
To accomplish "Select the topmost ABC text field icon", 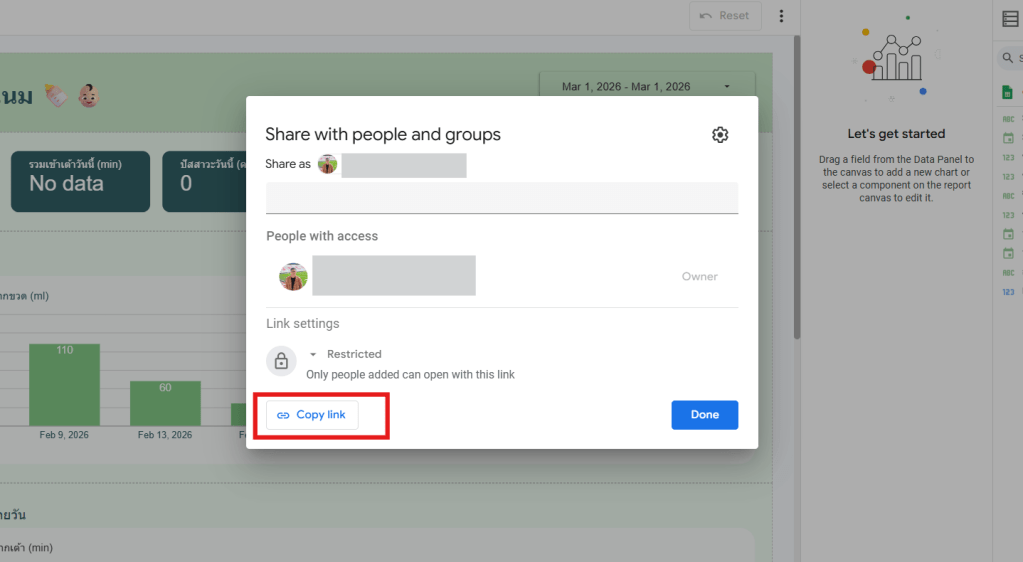I will pos(1008,118).
